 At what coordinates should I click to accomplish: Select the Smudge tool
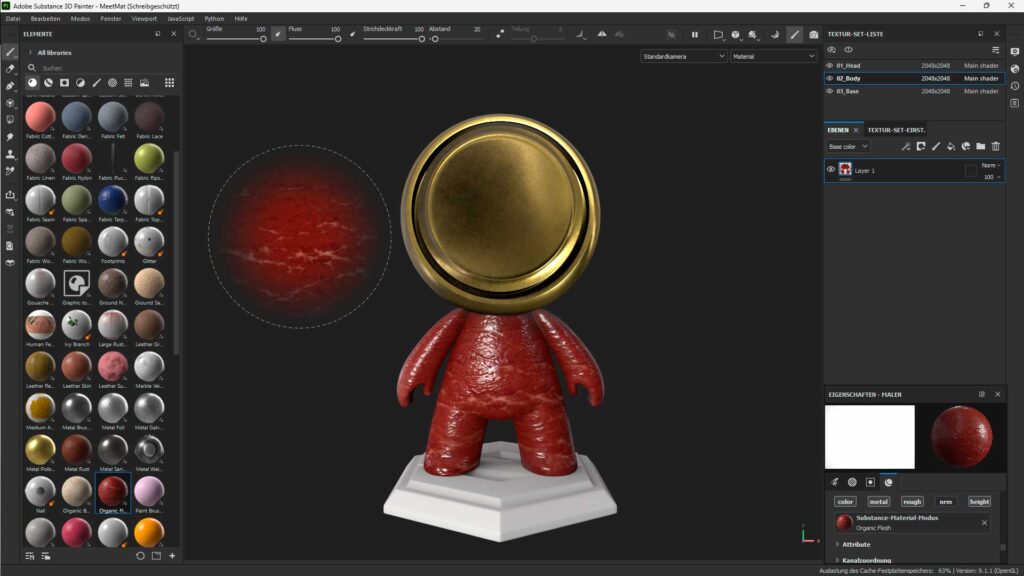[10, 137]
